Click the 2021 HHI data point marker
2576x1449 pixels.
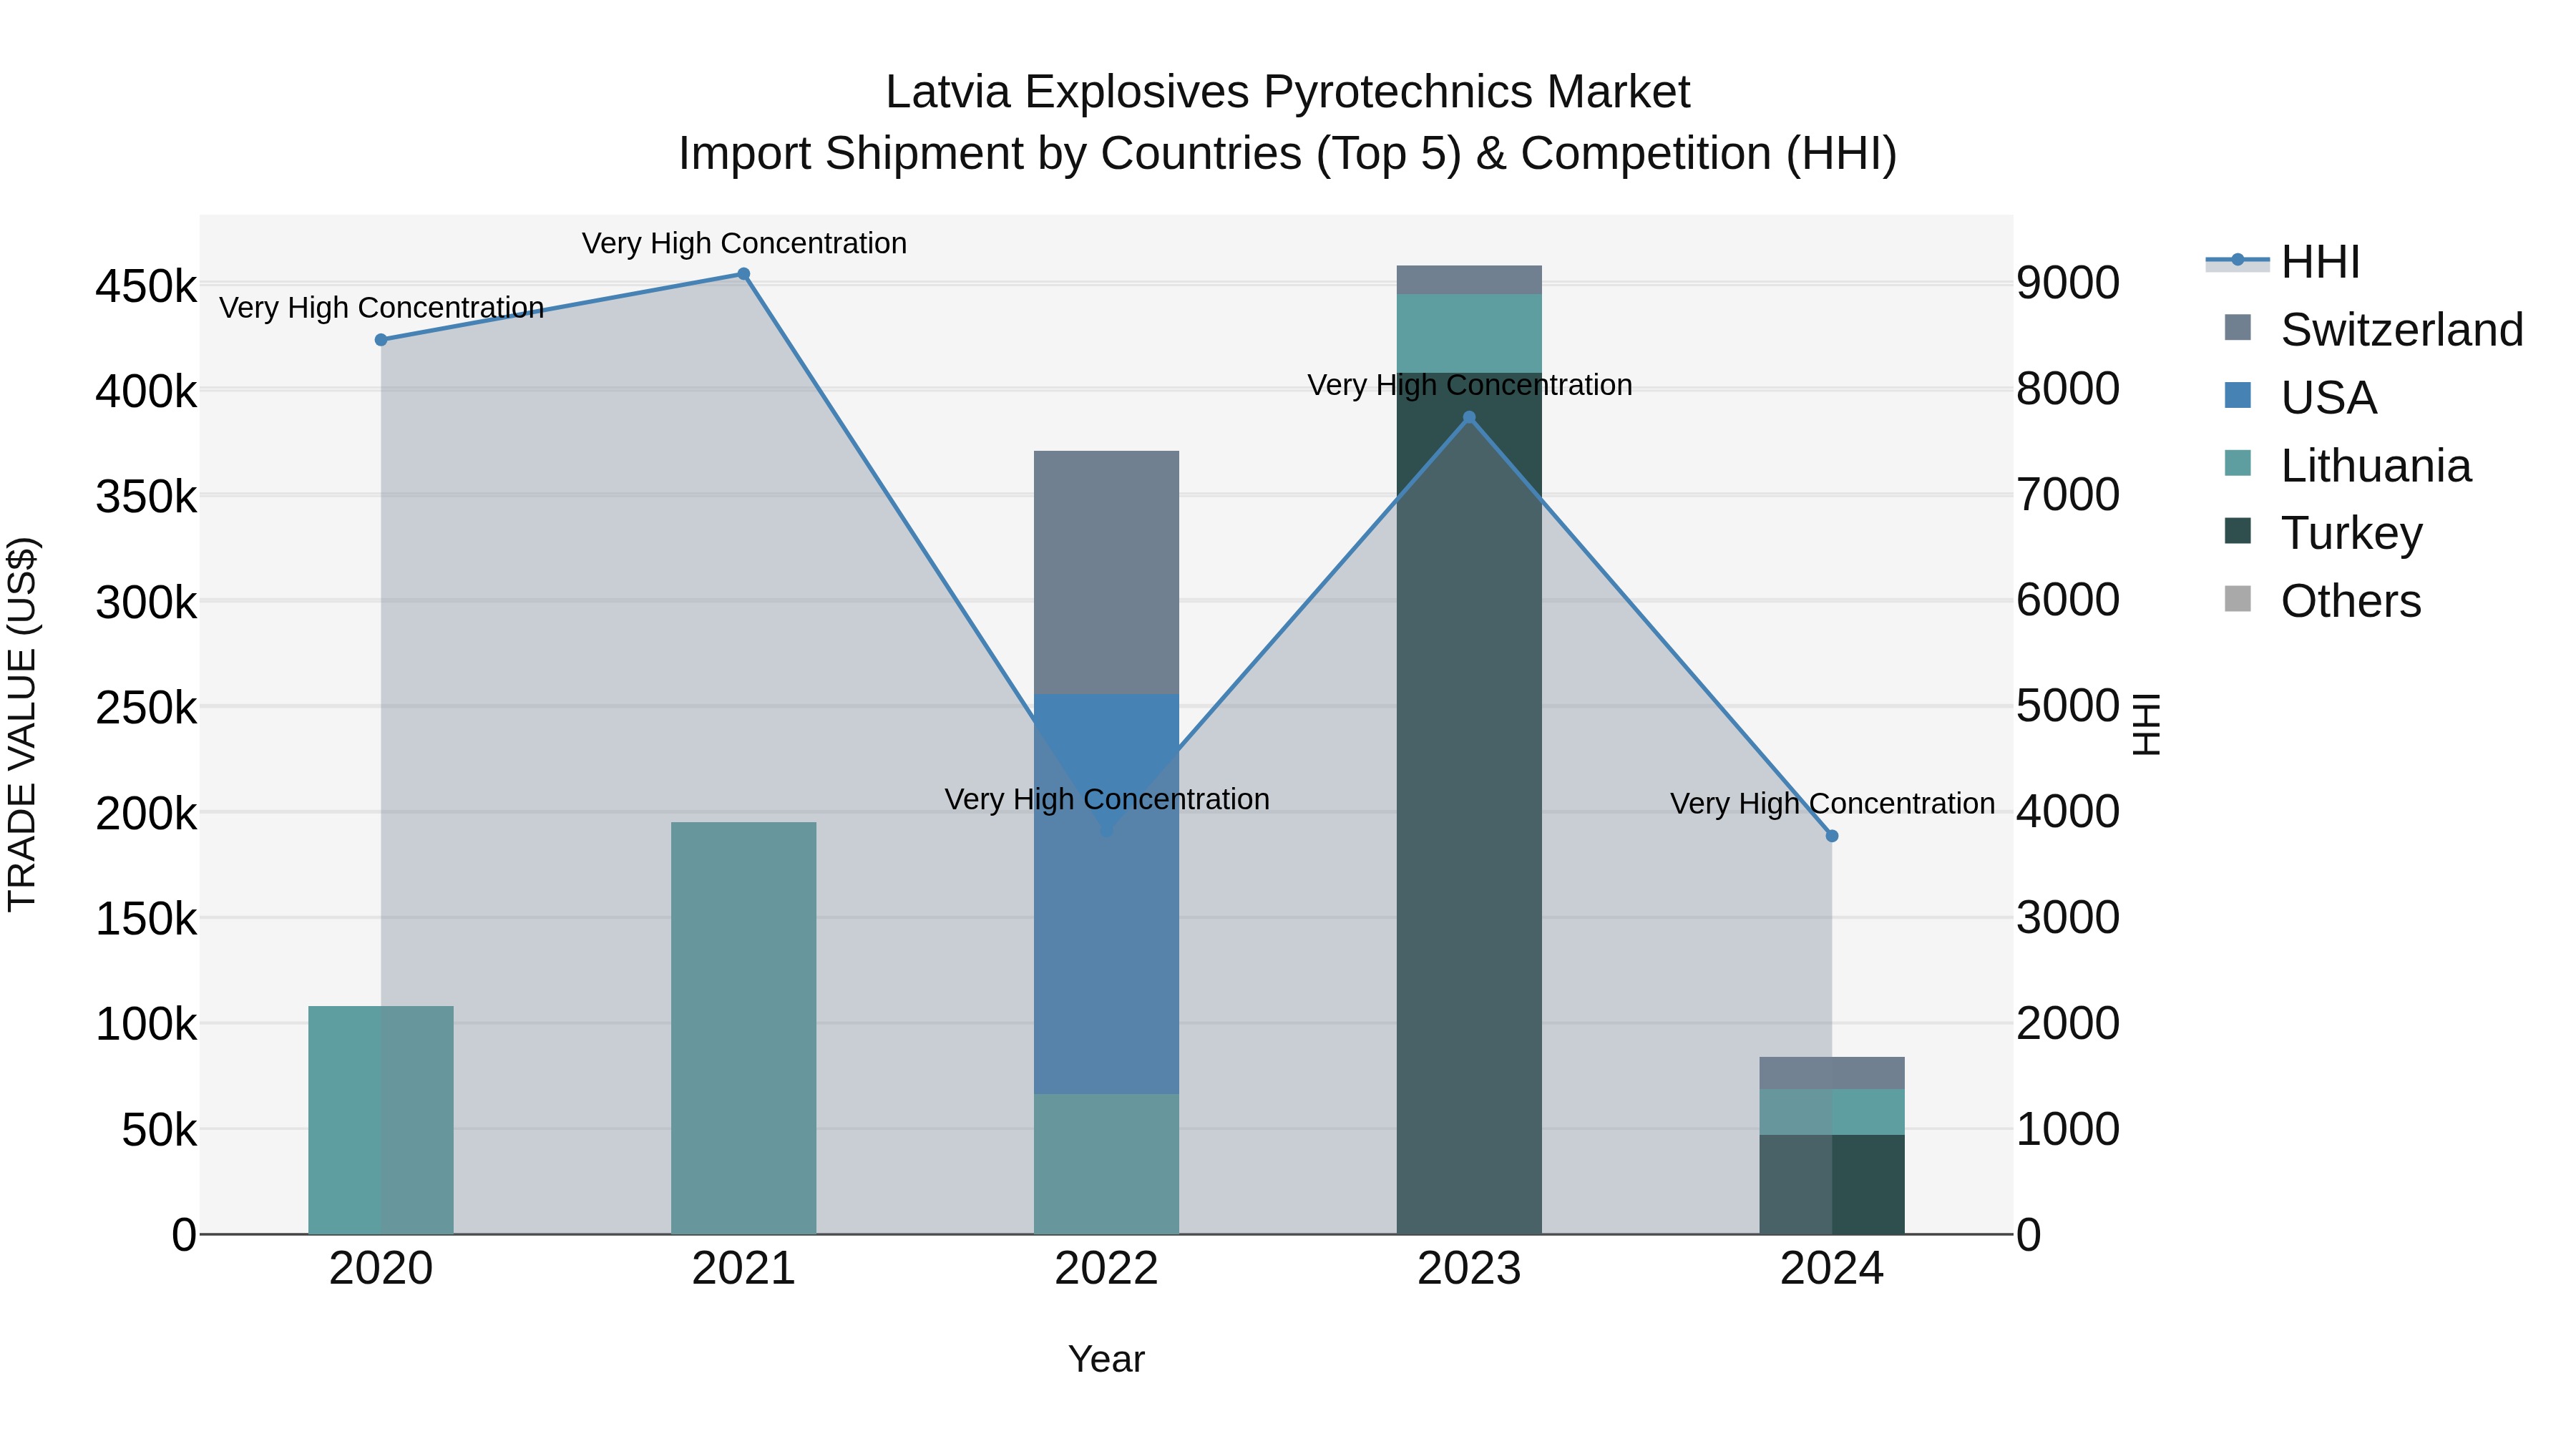pos(744,274)
